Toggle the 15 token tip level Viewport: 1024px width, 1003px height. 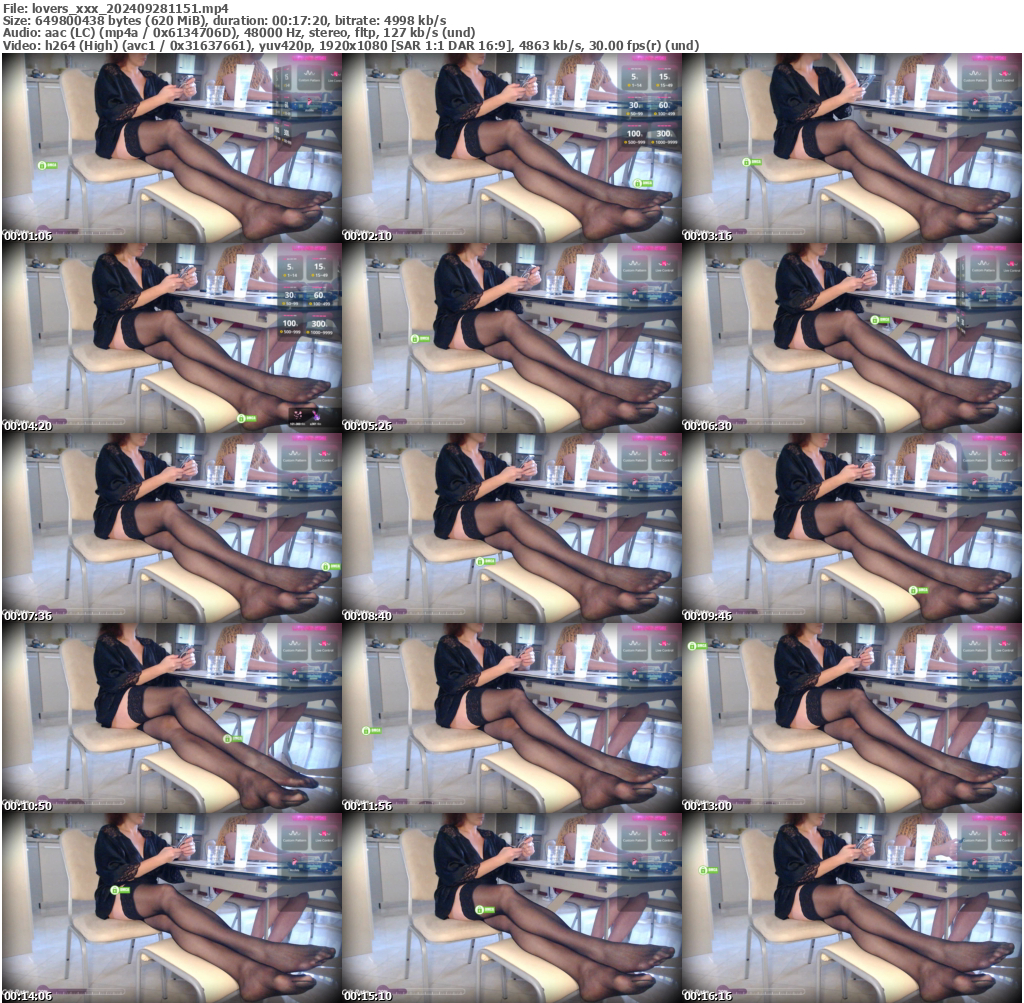coord(663,76)
